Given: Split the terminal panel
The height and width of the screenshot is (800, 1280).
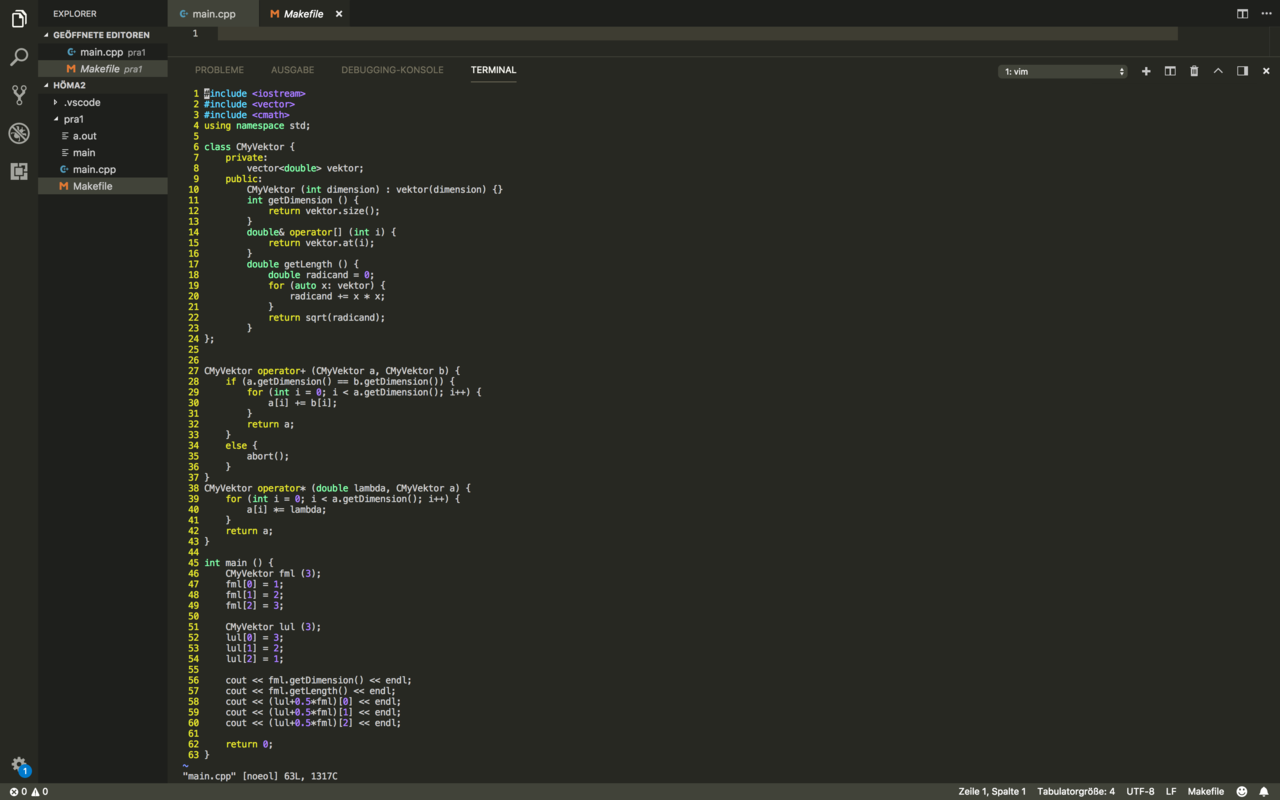Looking at the screenshot, I should tap(1170, 71).
